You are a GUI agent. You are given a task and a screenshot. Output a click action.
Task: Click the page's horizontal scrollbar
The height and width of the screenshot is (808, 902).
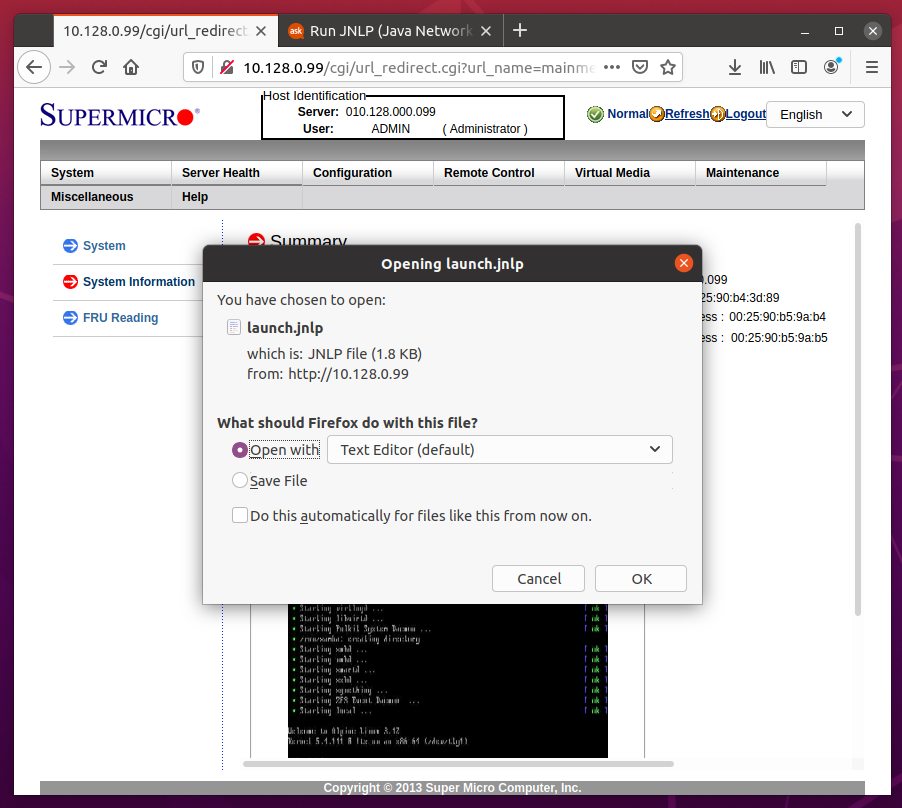458,764
